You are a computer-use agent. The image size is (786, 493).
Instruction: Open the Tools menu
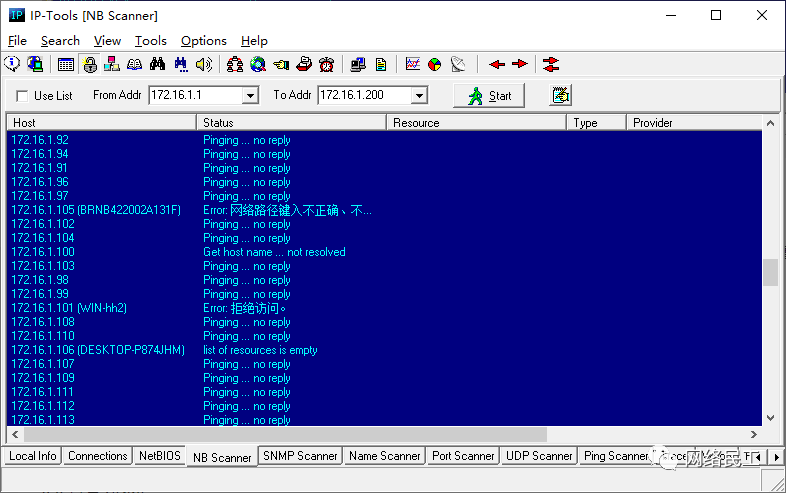point(150,41)
